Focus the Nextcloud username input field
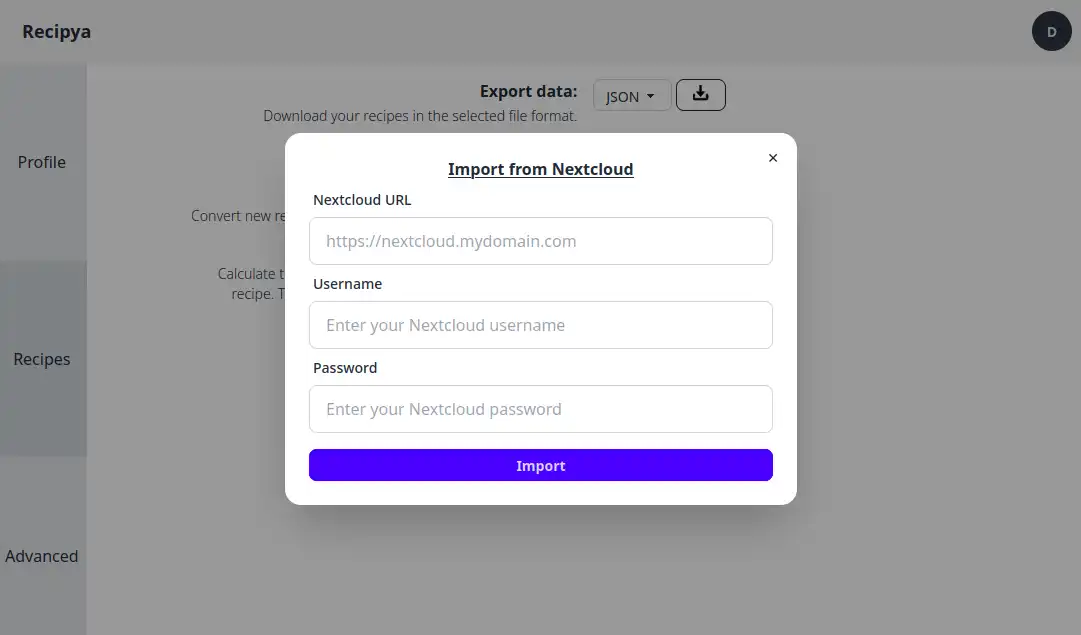 (540, 325)
